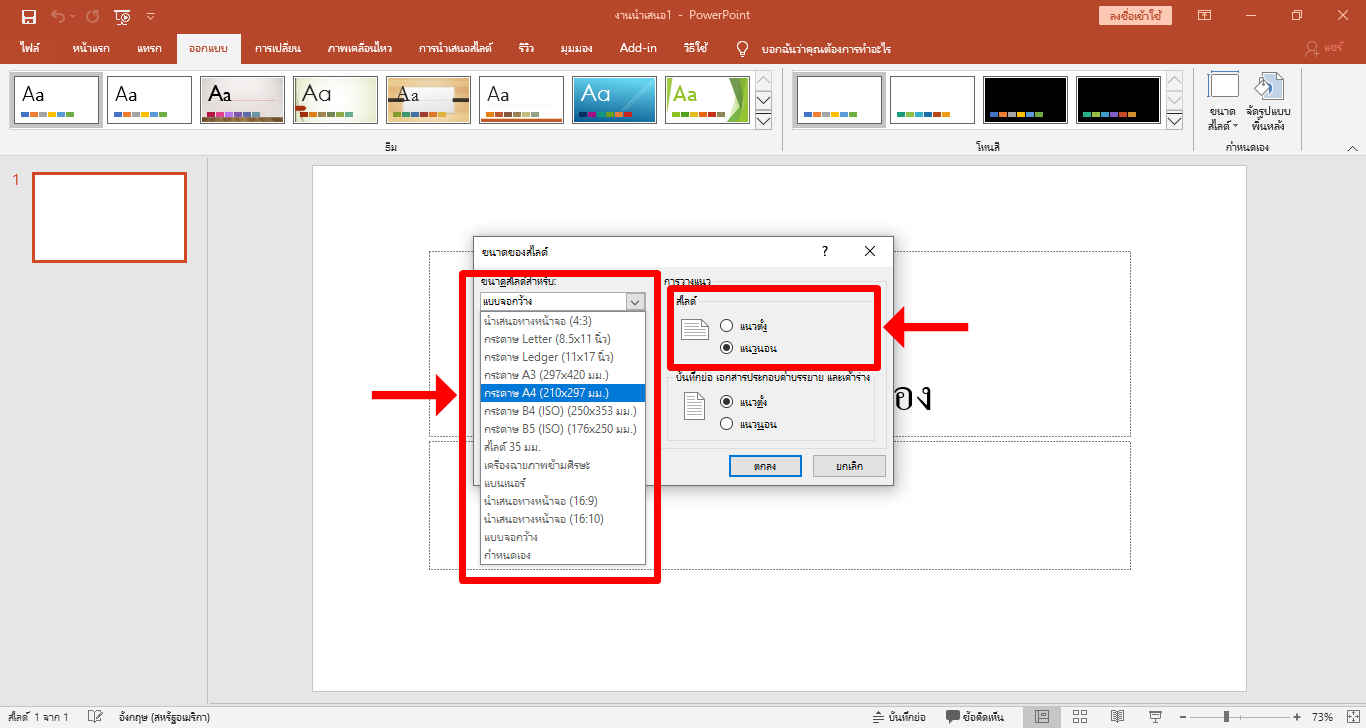
Task: Start Slide Show from status bar icon
Action: click(1155, 717)
